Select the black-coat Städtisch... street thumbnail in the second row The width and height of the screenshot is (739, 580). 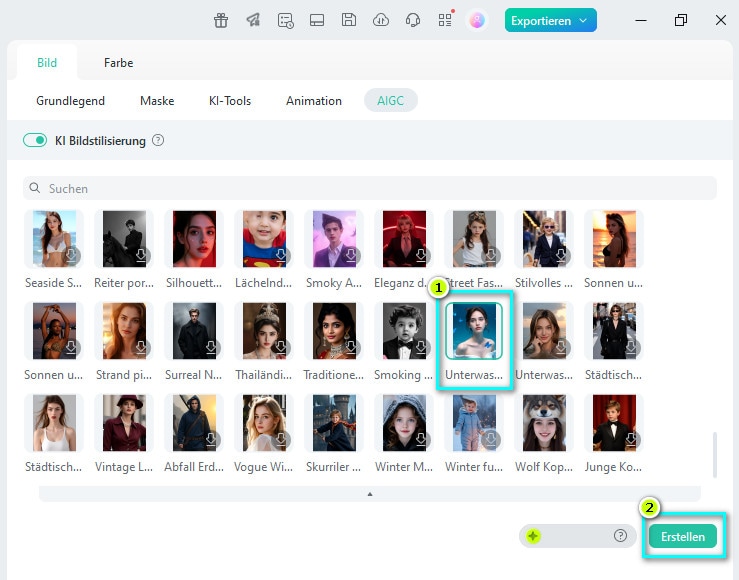[x=614, y=331]
